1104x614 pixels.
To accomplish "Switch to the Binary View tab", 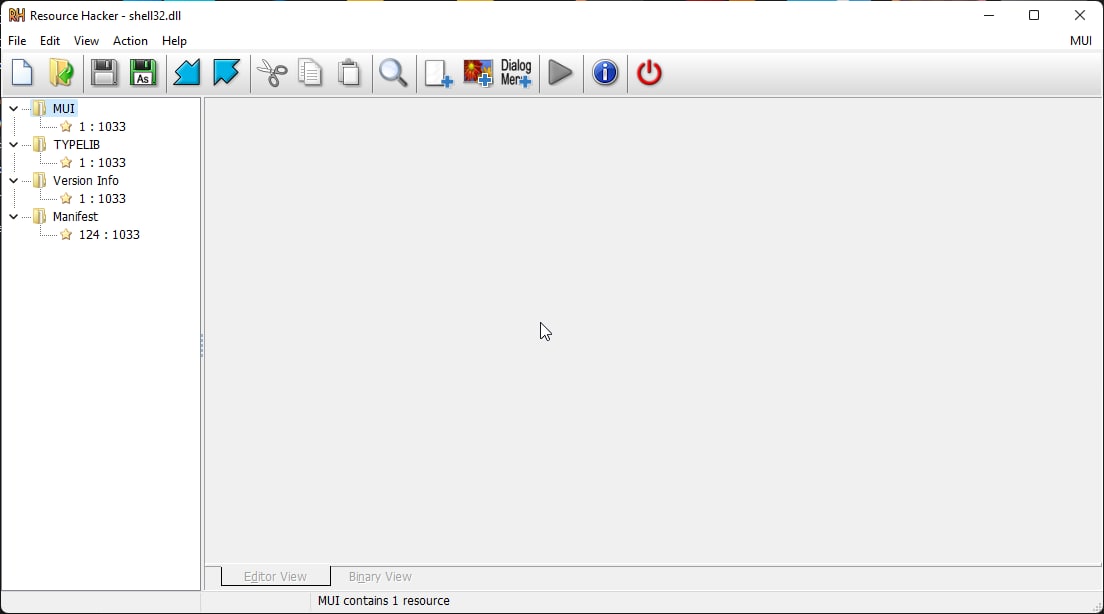I will coord(380,576).
